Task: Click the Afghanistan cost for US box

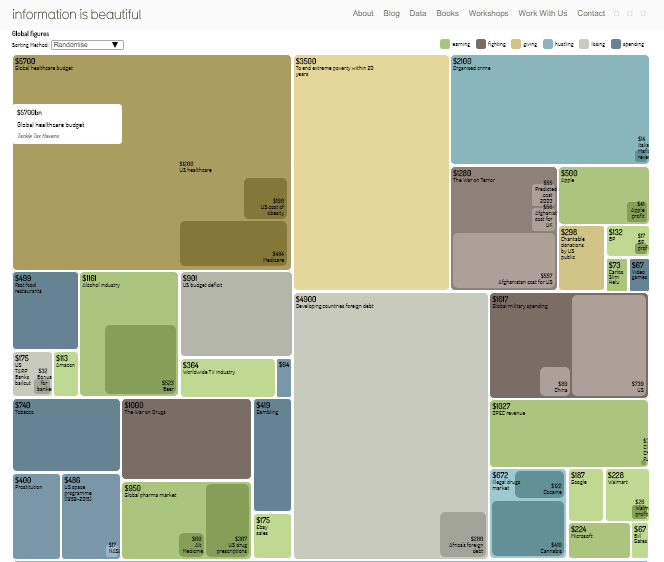Action: (504, 260)
